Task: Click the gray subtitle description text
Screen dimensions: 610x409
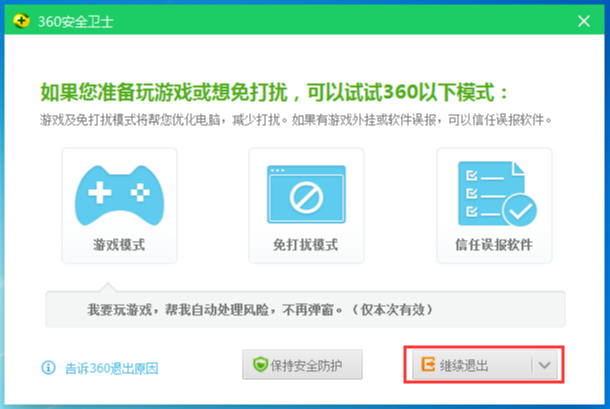Action: coord(296,121)
